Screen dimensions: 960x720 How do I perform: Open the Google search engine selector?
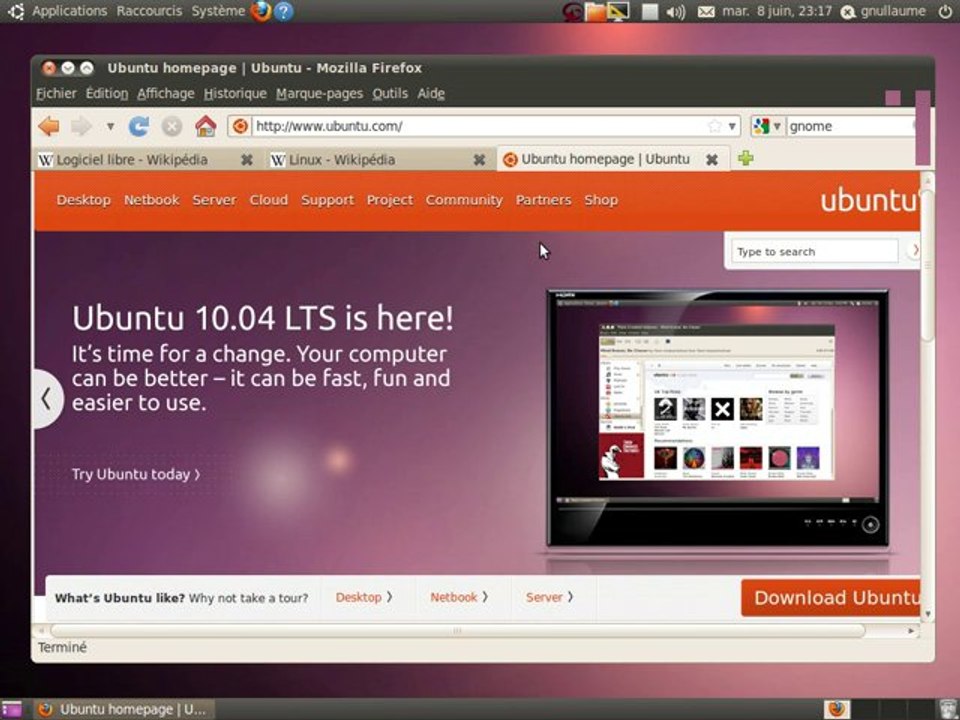(767, 126)
